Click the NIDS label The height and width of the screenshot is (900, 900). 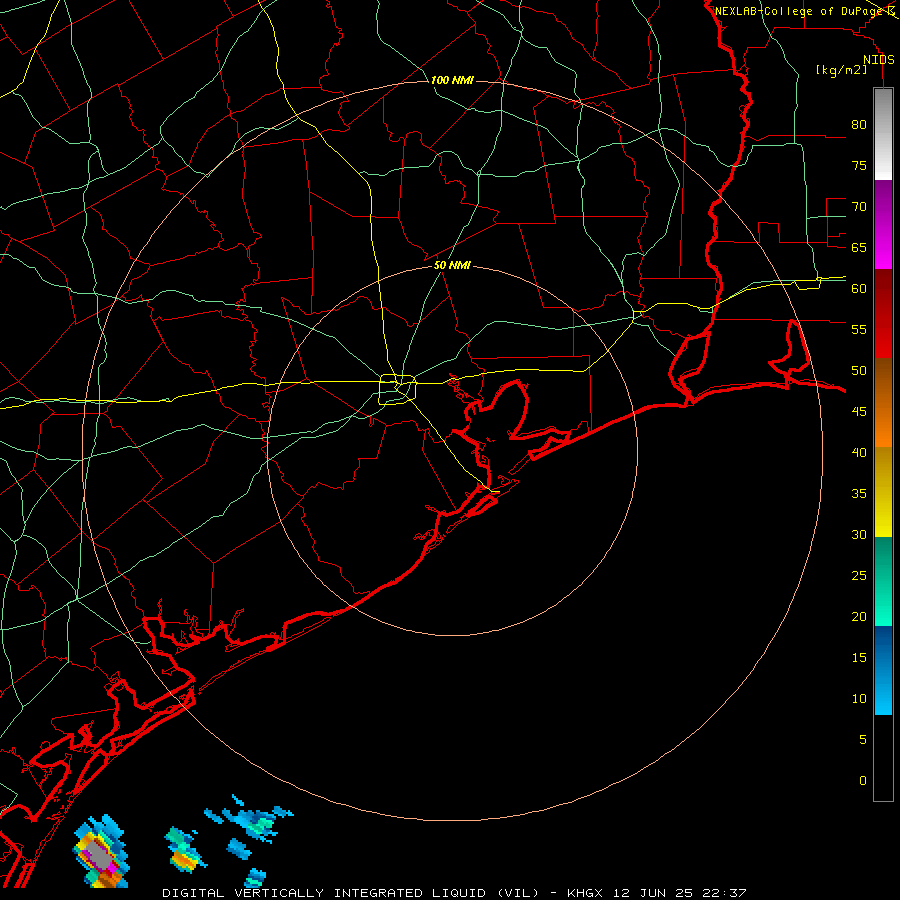[x=878, y=60]
